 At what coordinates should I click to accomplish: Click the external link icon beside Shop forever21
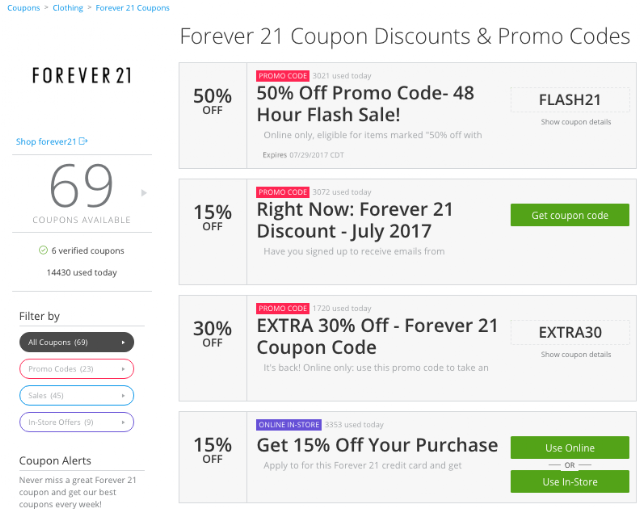tap(84, 142)
